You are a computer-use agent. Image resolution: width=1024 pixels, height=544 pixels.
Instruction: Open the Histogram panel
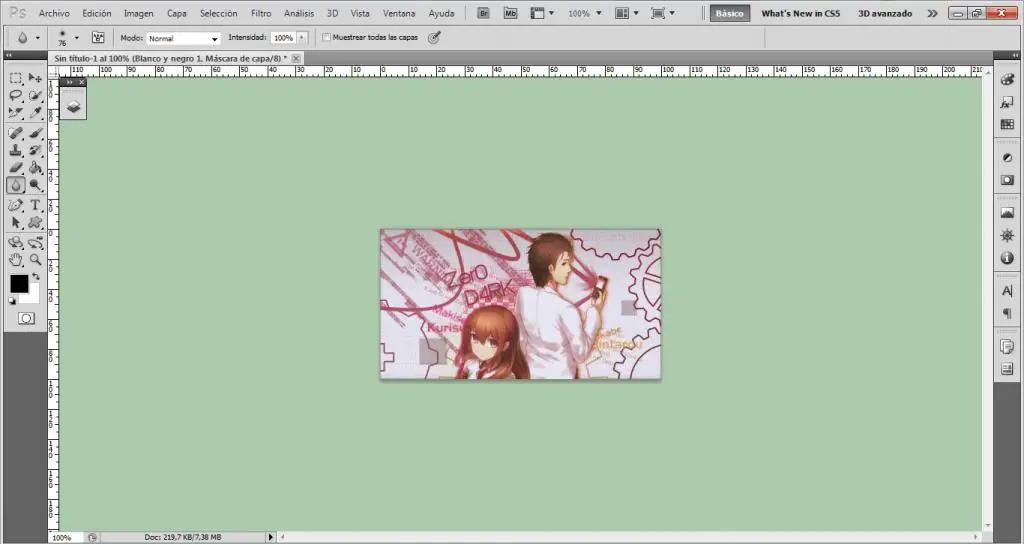click(1007, 213)
